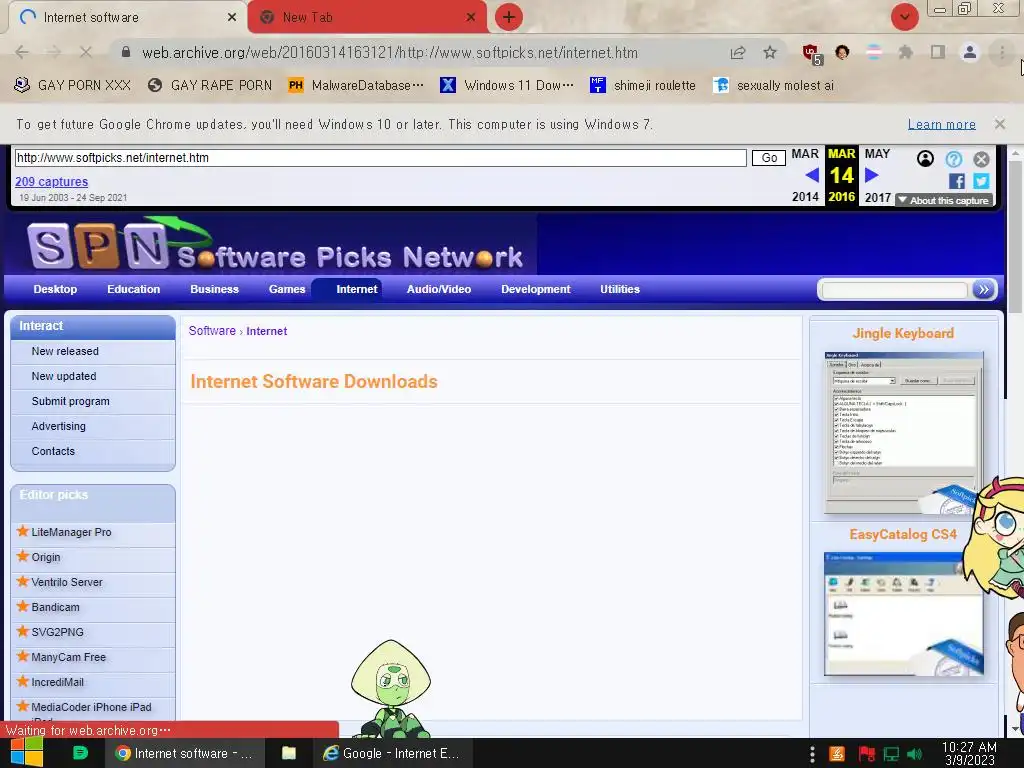Click the browser back arrow
The height and width of the screenshot is (768, 1024).
(x=22, y=52)
